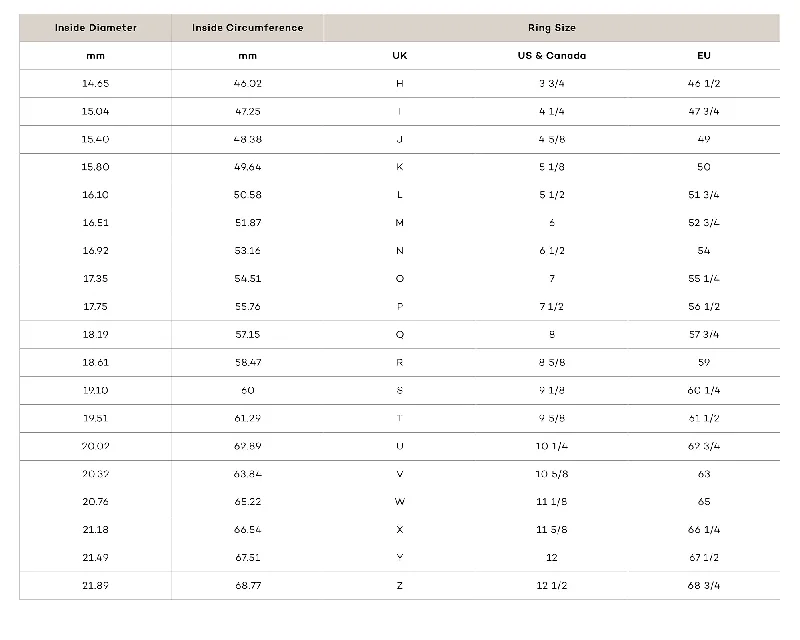Click US size 3 3/4 cell
The image size is (800, 640).
click(552, 83)
